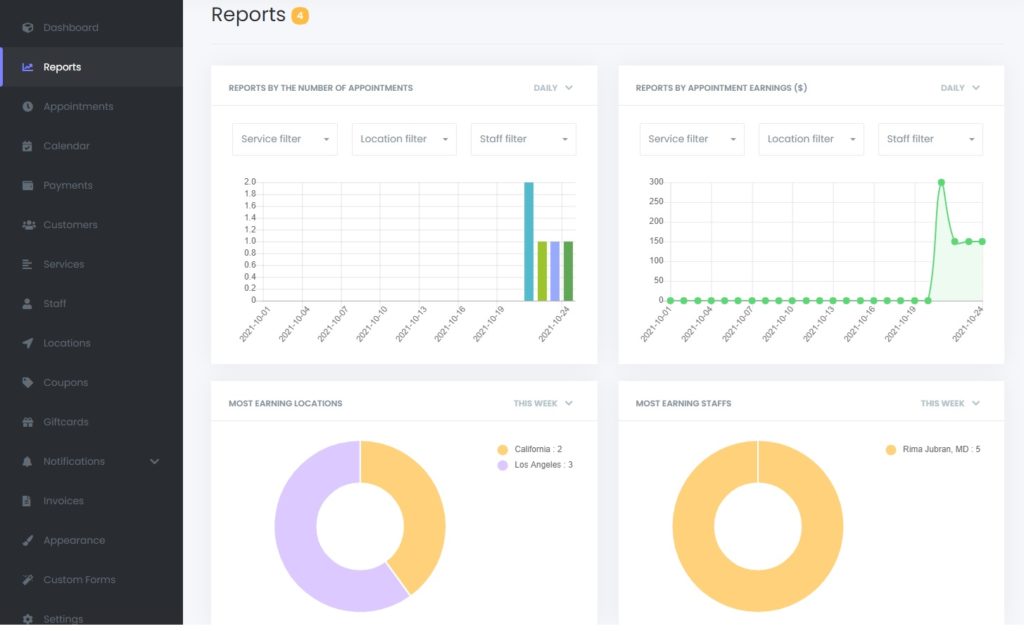Open the Staff filter in earnings chart
Viewport: 1024px width, 631px height.
pyautogui.click(x=930, y=139)
